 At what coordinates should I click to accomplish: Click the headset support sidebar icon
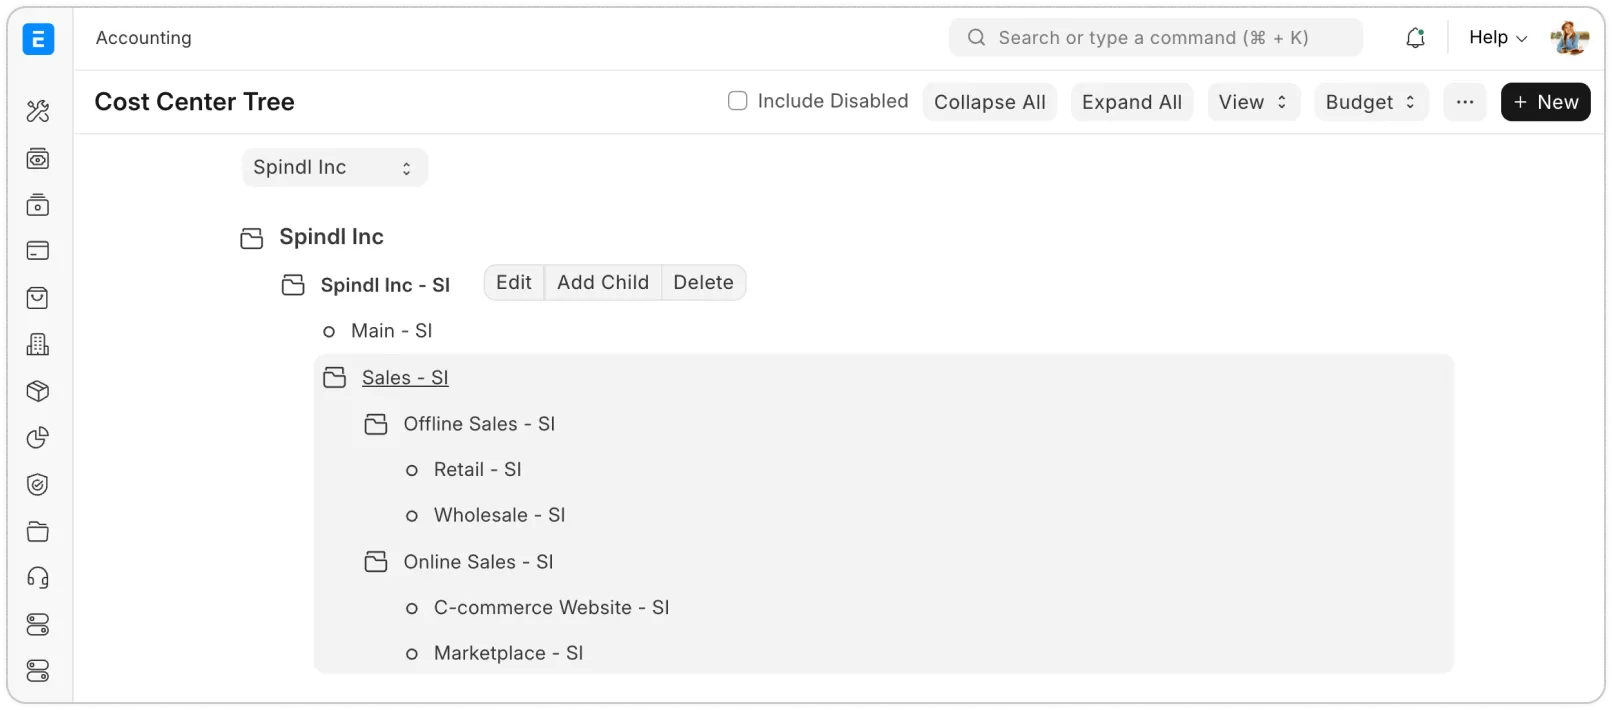38,578
